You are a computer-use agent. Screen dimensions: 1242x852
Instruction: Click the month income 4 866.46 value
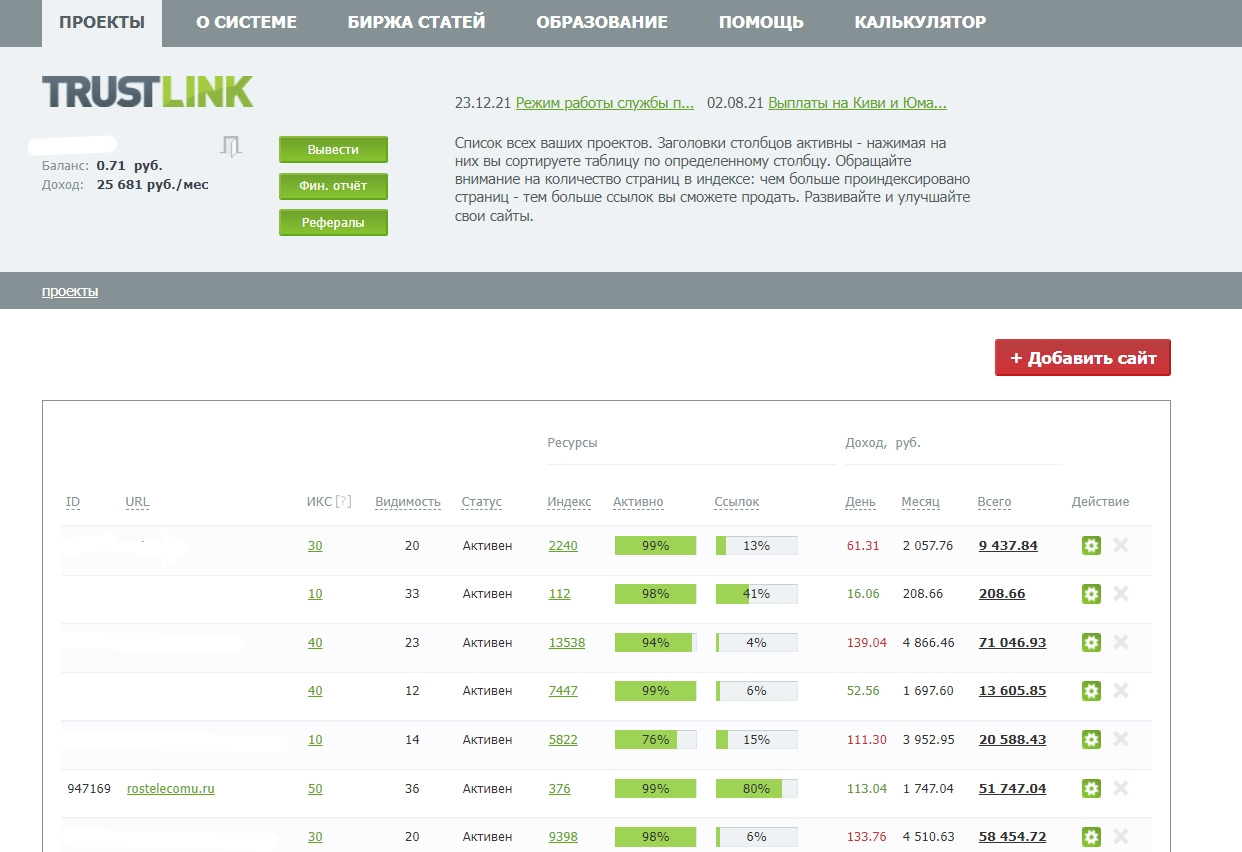(x=928, y=642)
